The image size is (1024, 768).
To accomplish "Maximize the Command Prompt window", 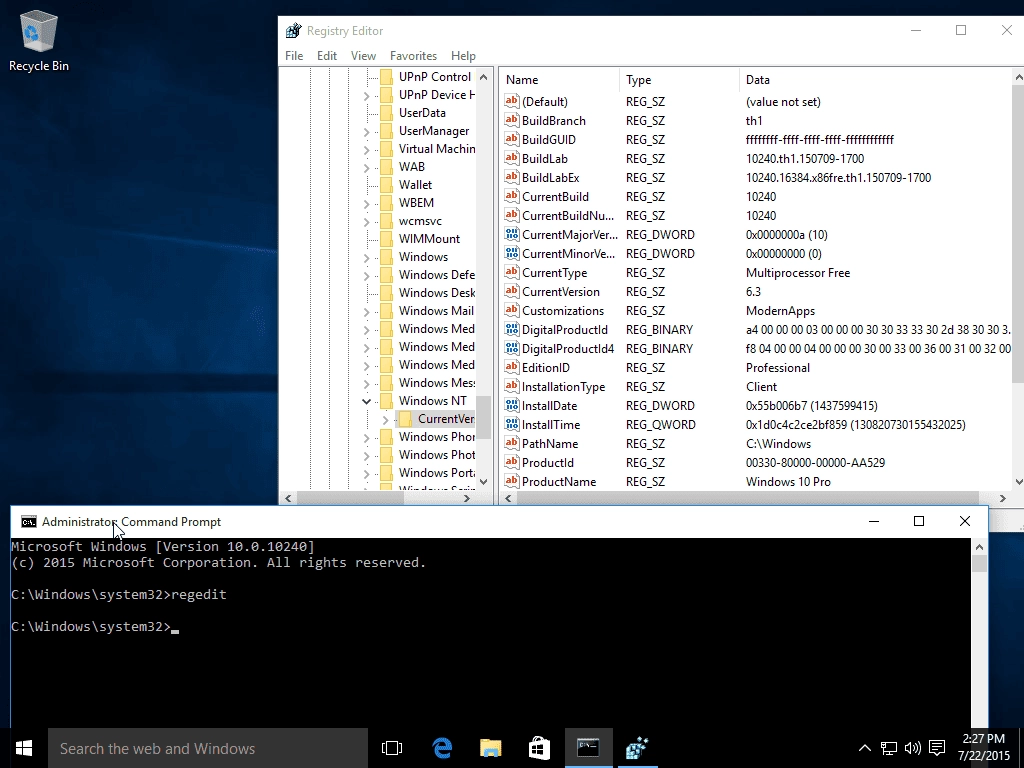I will 919,521.
